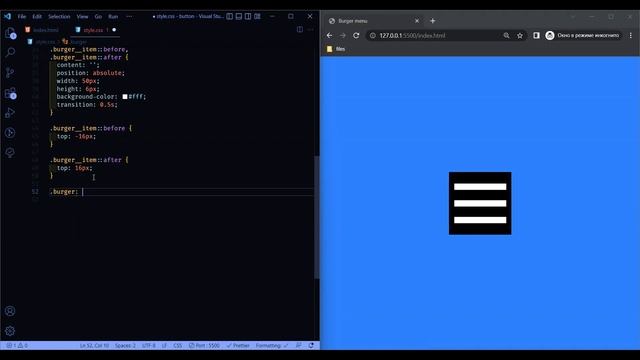Open the Explorer view in VS Code
Viewport: 640px width, 360px height.
click(10, 33)
